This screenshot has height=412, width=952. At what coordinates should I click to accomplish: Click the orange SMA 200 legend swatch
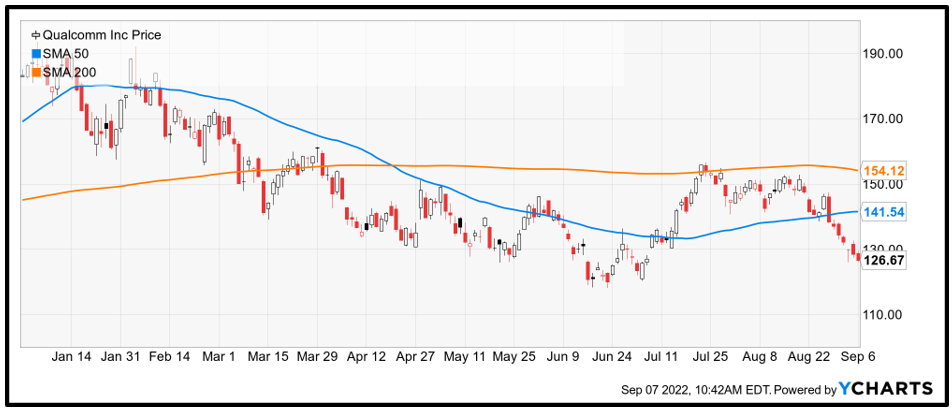click(36, 72)
